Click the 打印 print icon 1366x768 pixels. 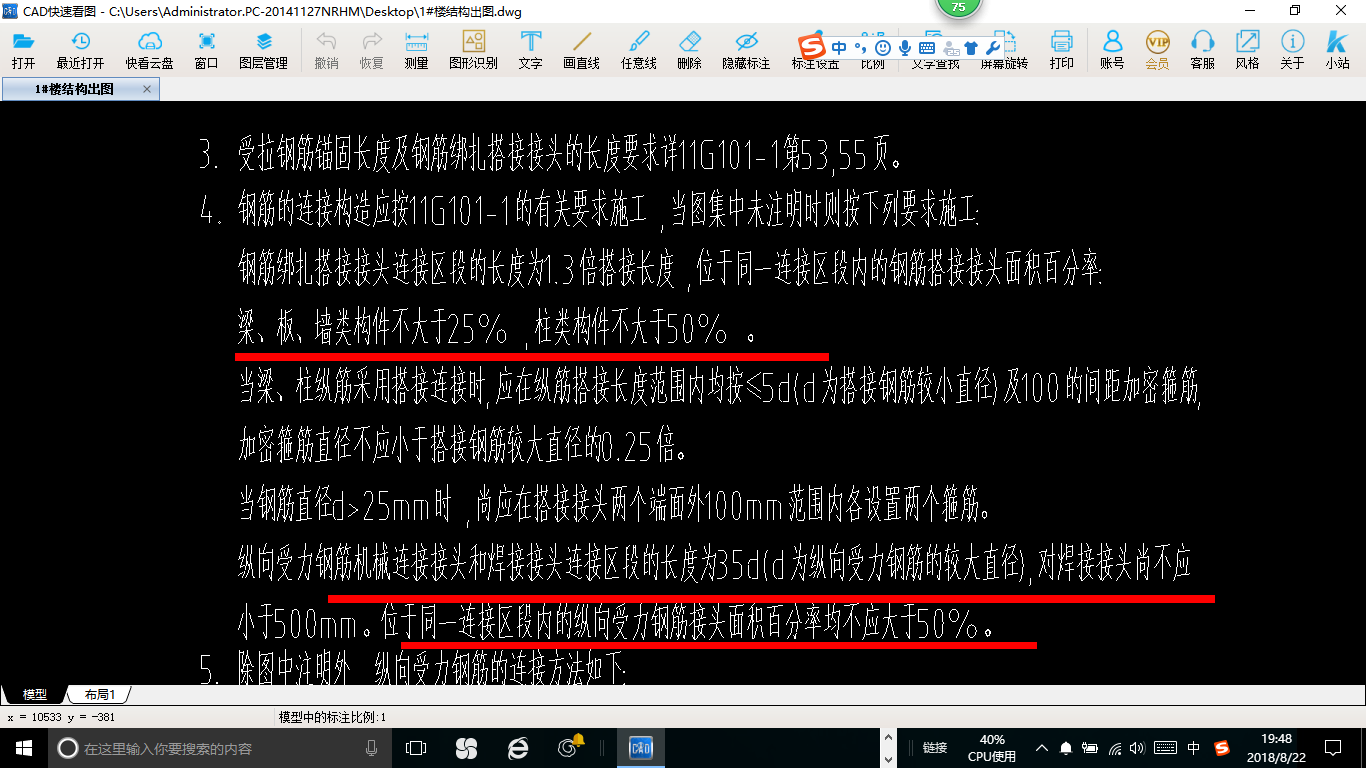coord(1061,50)
